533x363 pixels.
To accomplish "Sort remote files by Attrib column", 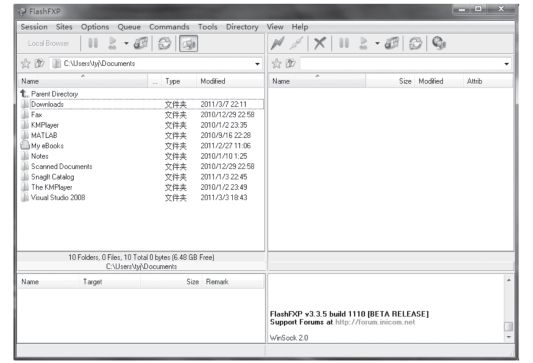I will (487, 81).
